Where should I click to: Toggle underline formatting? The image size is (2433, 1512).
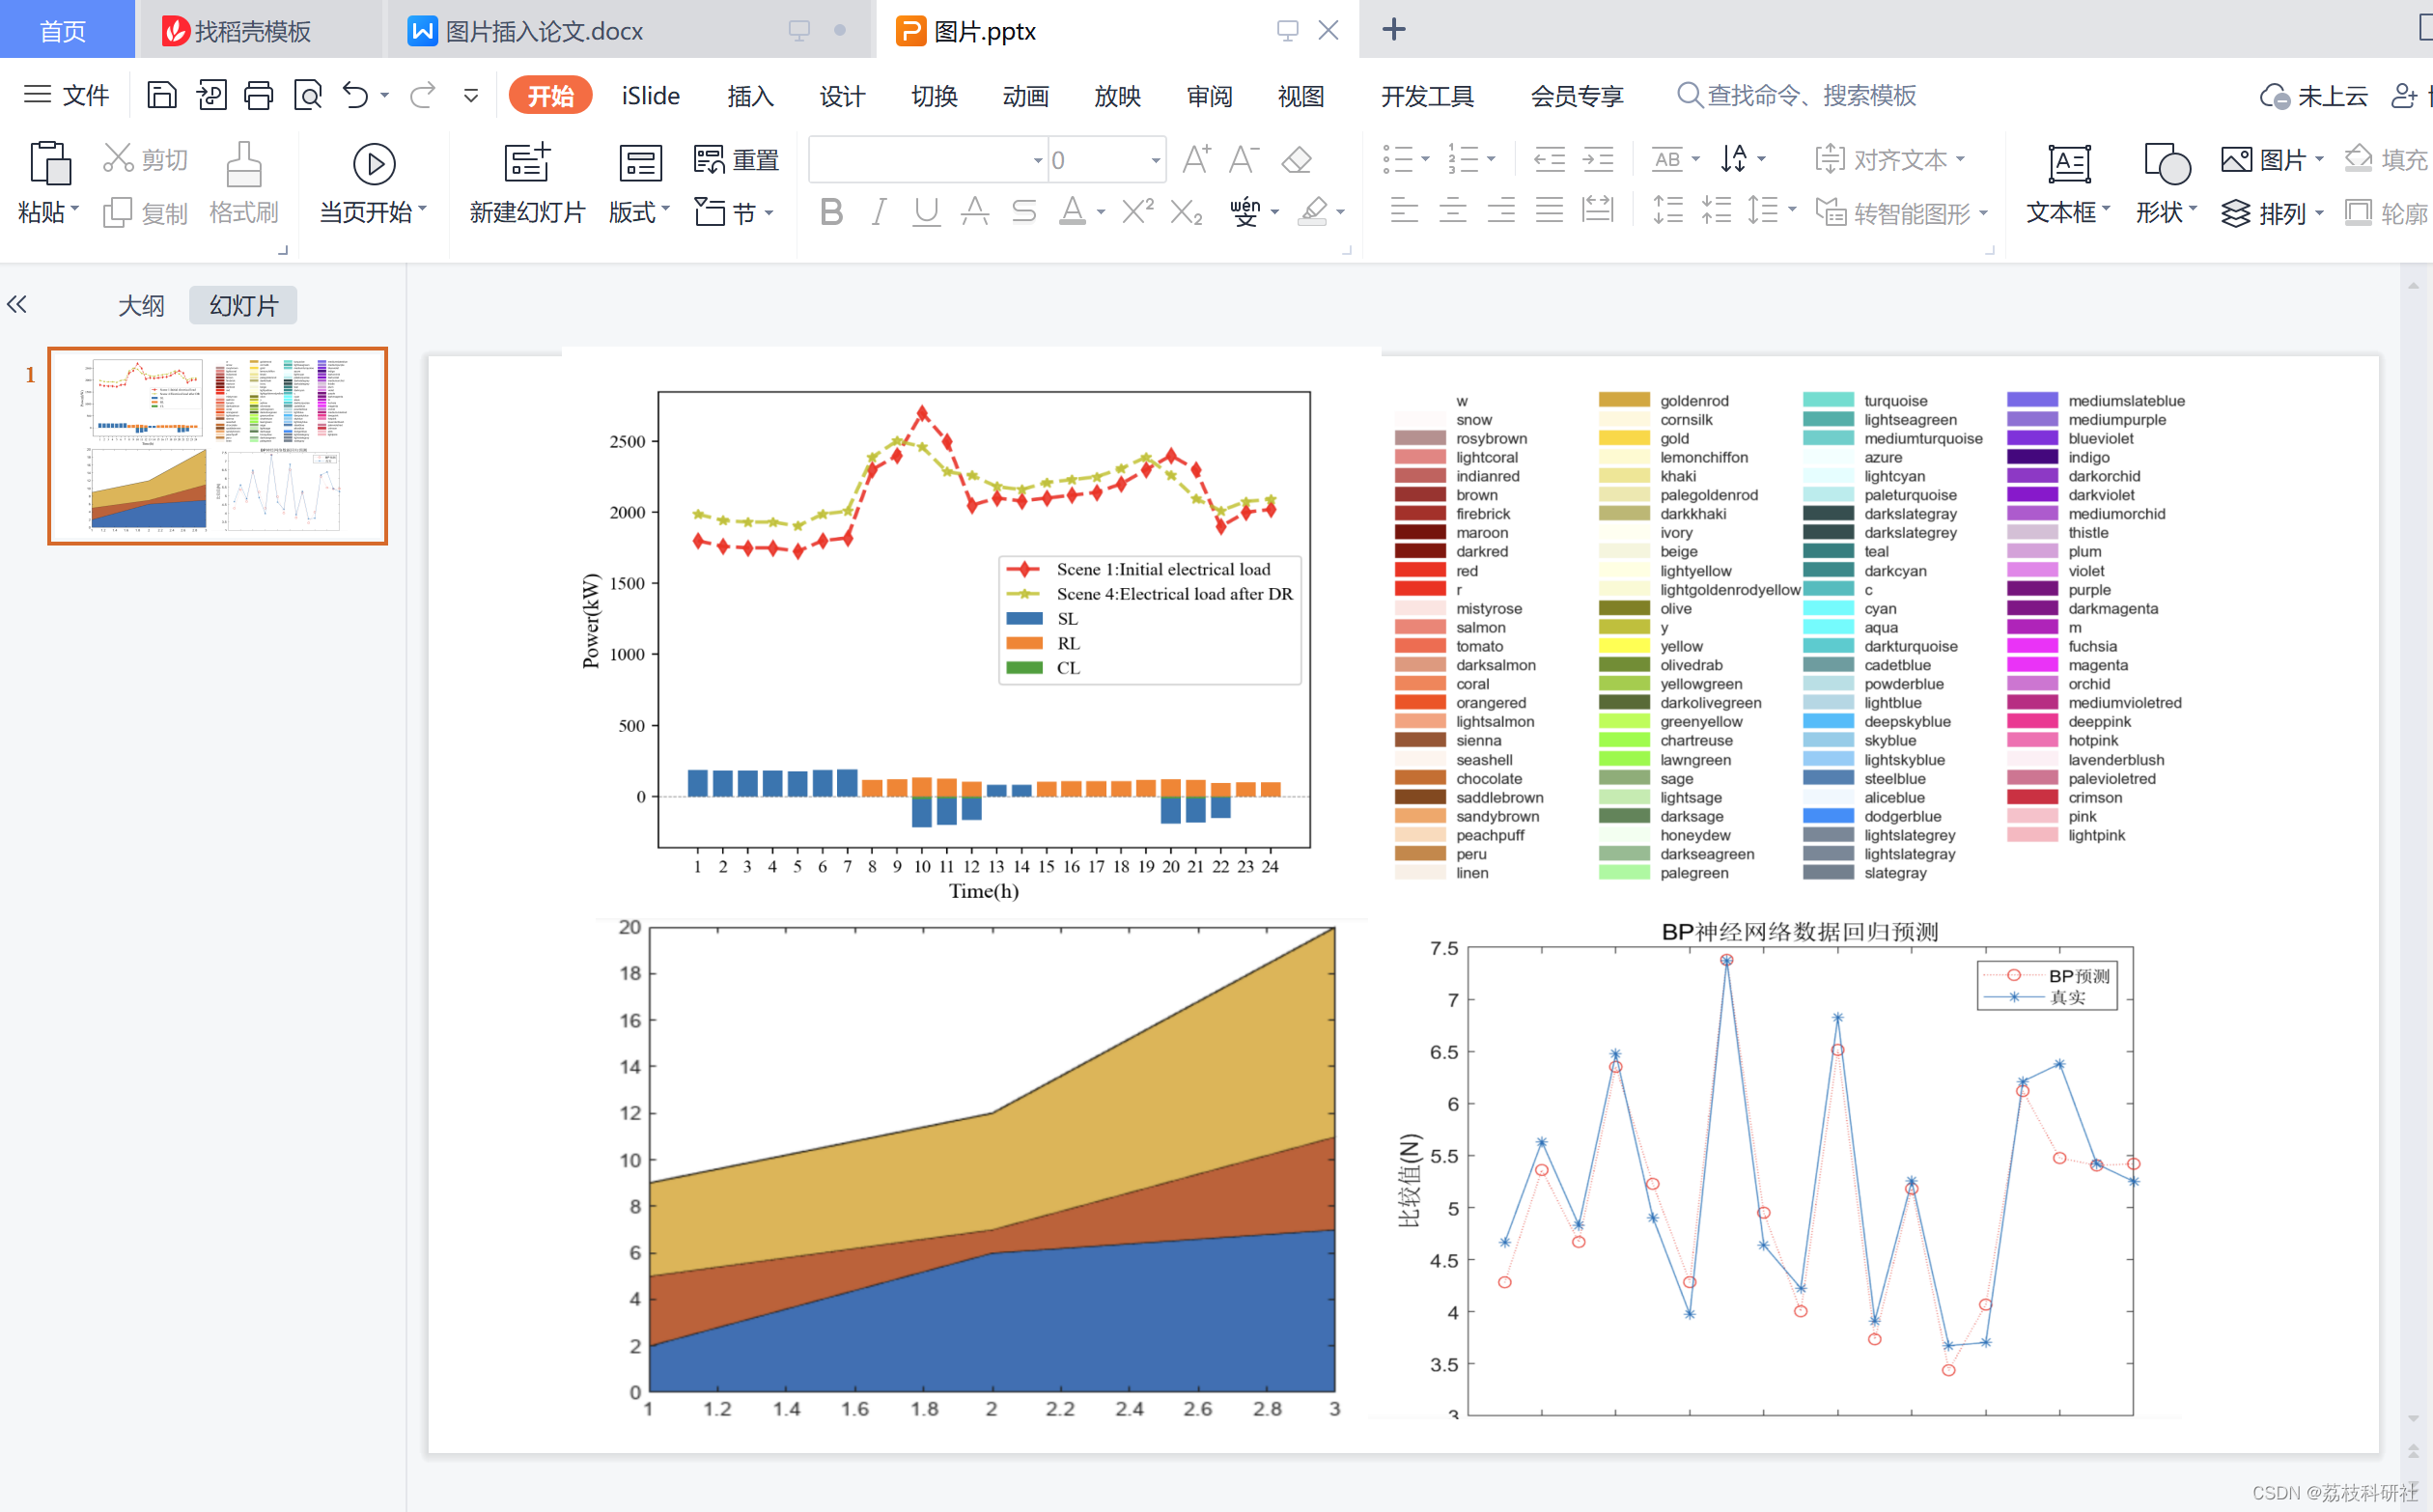click(x=926, y=212)
